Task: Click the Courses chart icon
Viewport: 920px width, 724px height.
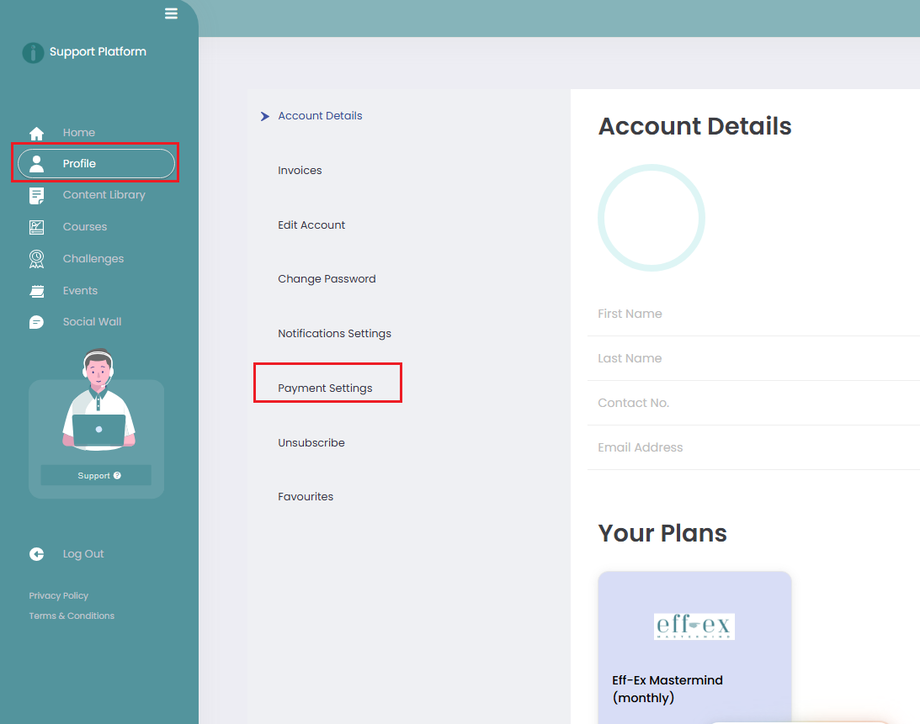Action: point(36,227)
